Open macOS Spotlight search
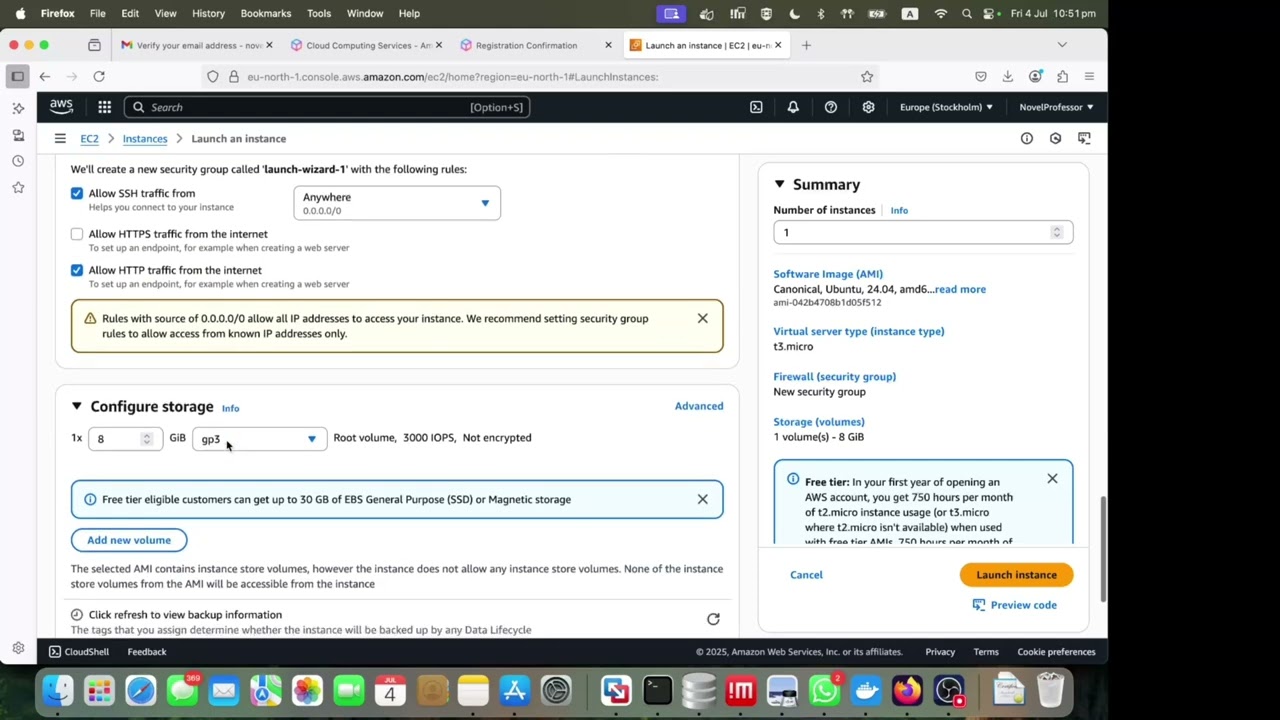 [x=966, y=13]
